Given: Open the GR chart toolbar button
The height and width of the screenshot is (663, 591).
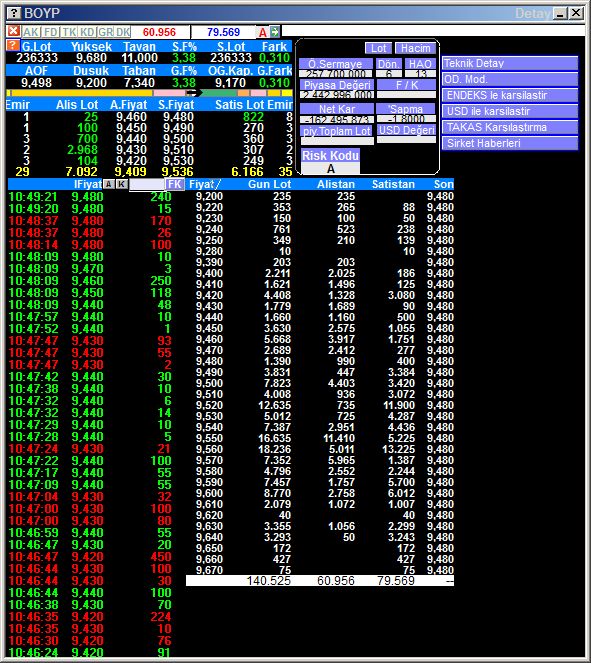Looking at the screenshot, I should point(105,32).
